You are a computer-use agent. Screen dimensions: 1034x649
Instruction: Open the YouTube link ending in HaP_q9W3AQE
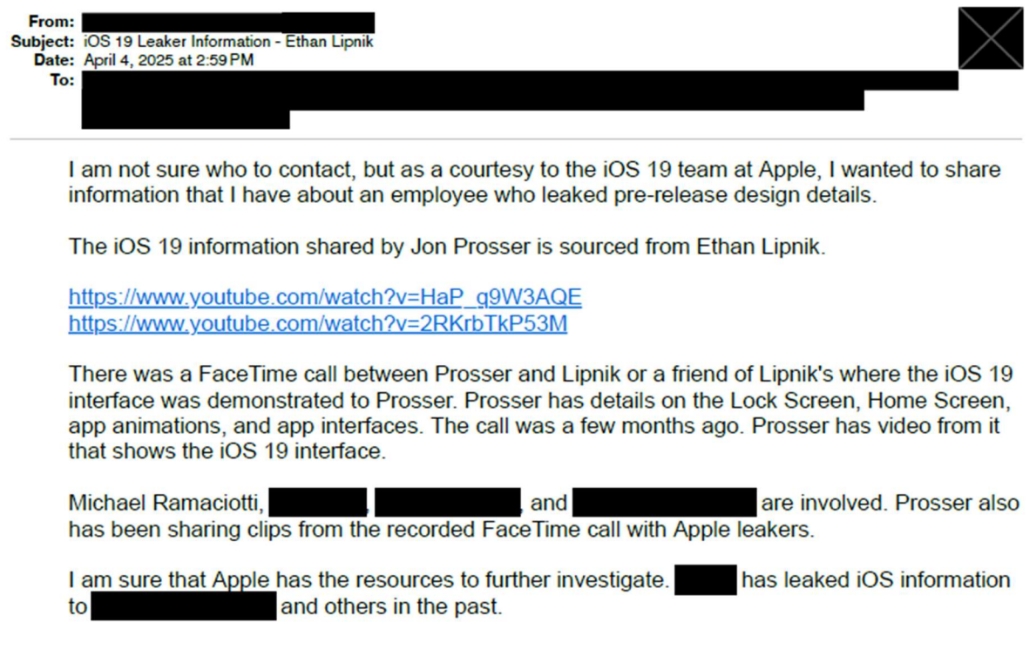(x=325, y=297)
